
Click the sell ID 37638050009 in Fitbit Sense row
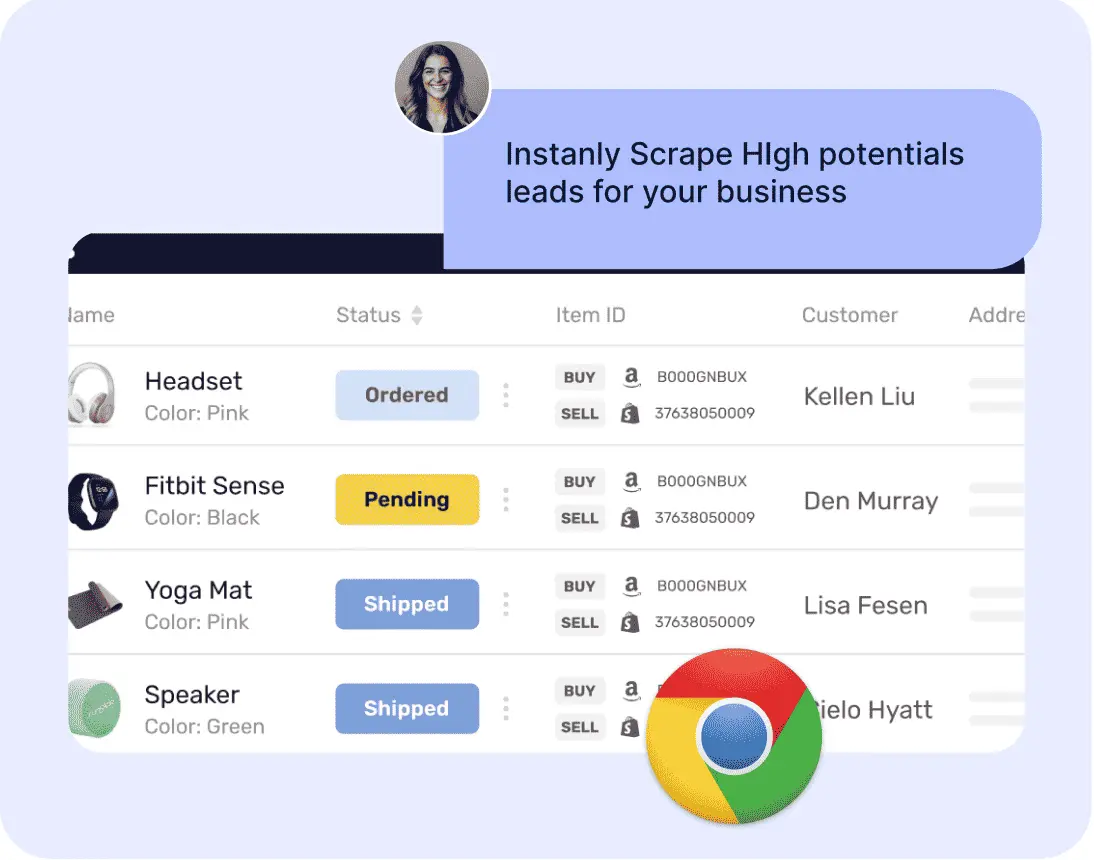705,518
